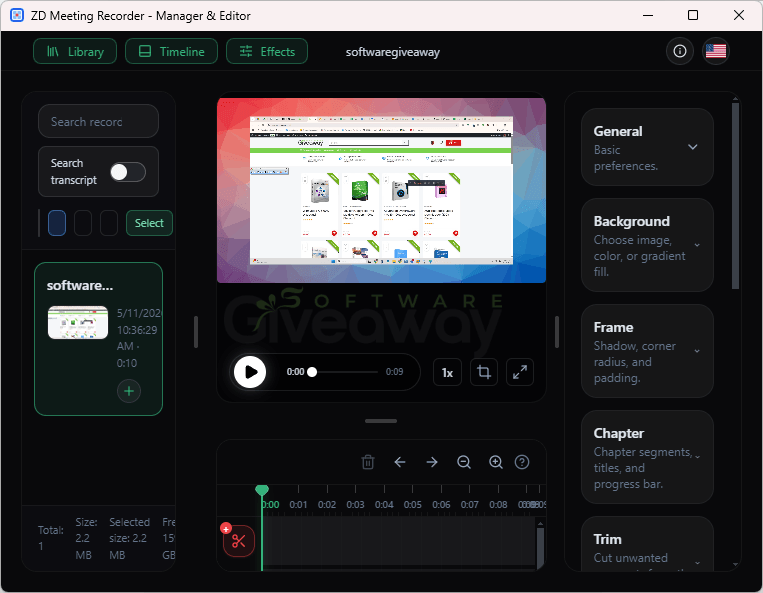Change the 1x playback speed

[447, 373]
